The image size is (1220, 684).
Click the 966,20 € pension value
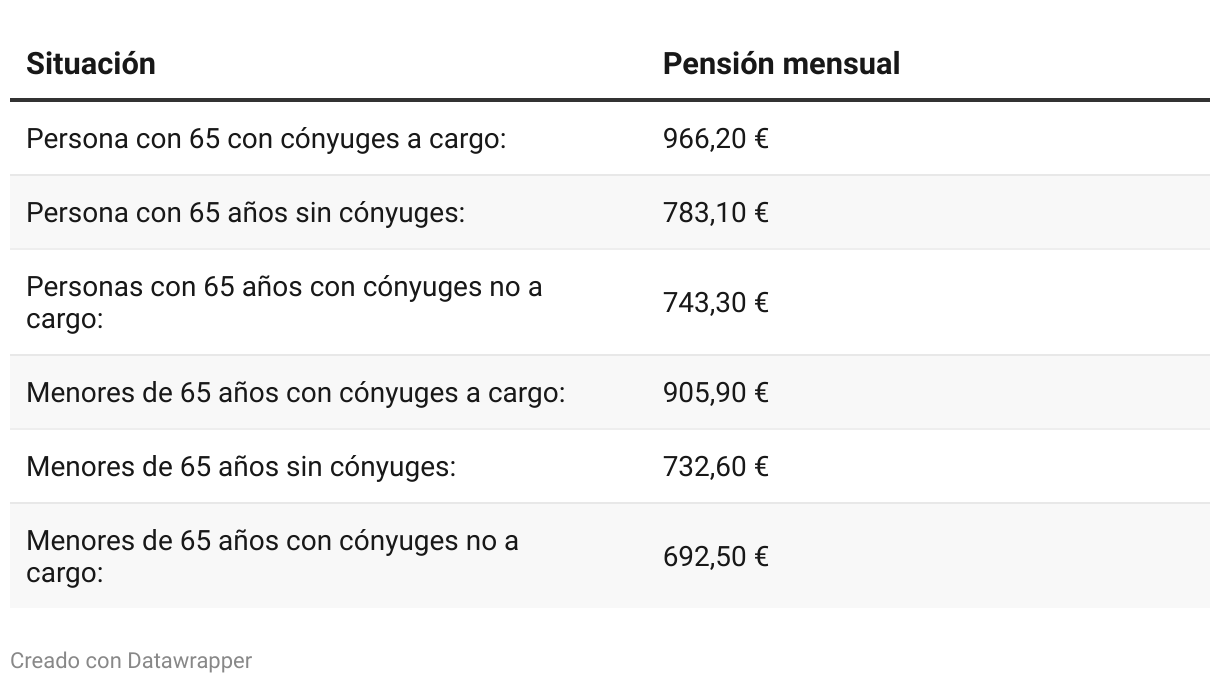tap(715, 139)
